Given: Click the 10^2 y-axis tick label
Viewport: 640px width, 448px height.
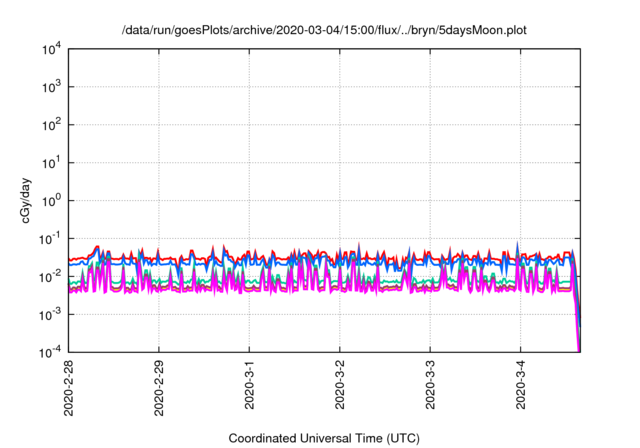Looking at the screenshot, I should click(52, 125).
